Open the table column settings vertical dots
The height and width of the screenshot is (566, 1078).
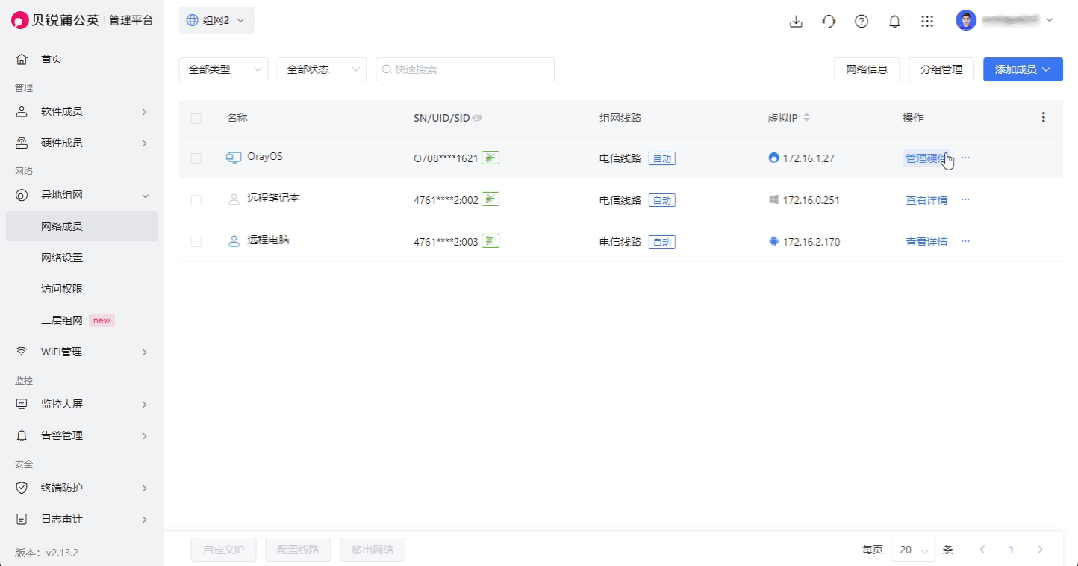click(1043, 118)
